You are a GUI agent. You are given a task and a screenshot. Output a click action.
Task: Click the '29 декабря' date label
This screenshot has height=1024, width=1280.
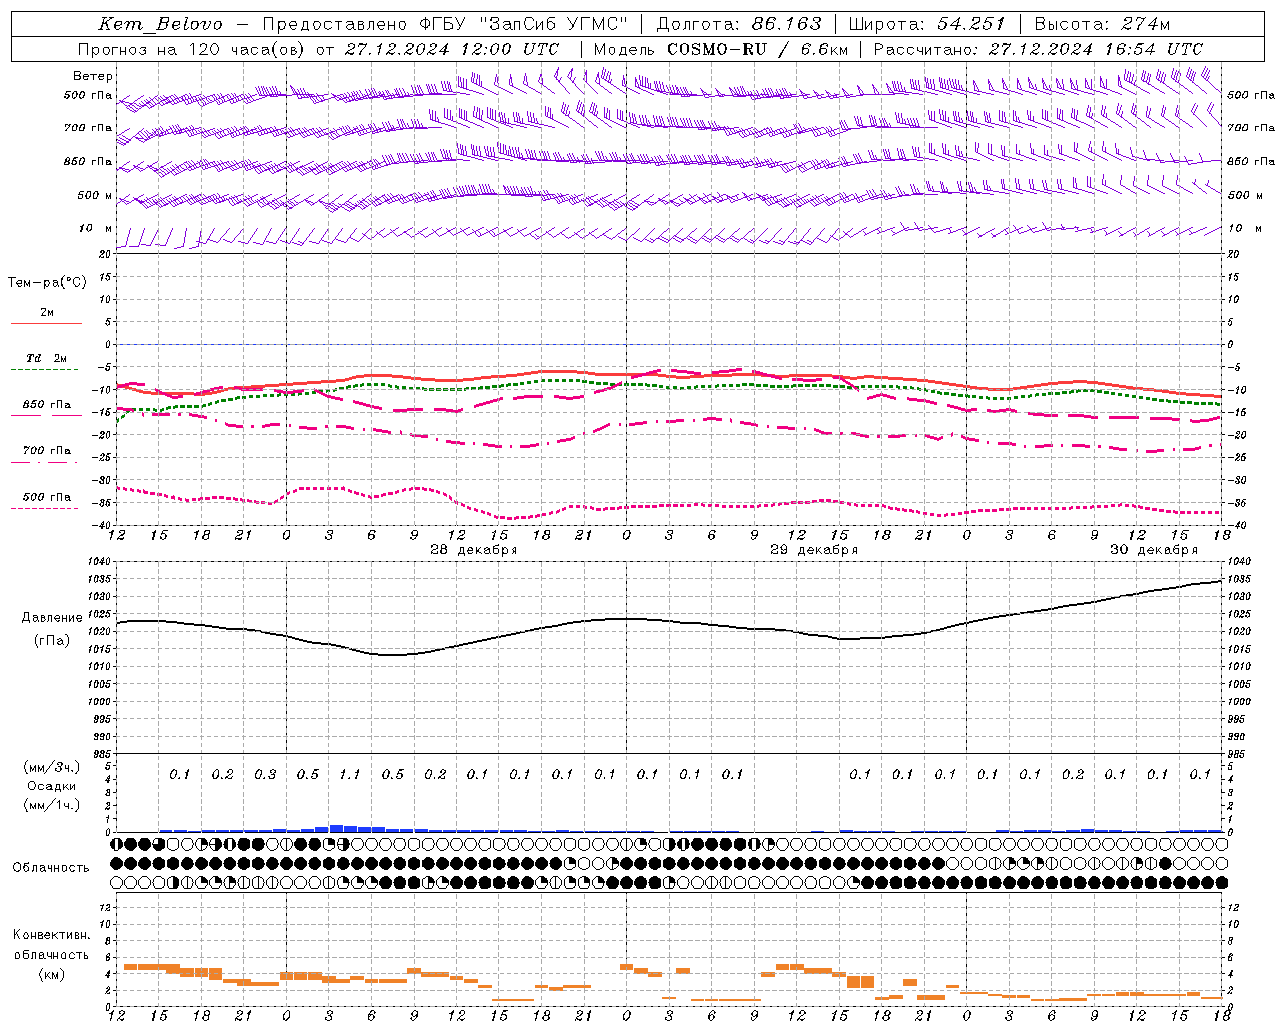click(813, 550)
